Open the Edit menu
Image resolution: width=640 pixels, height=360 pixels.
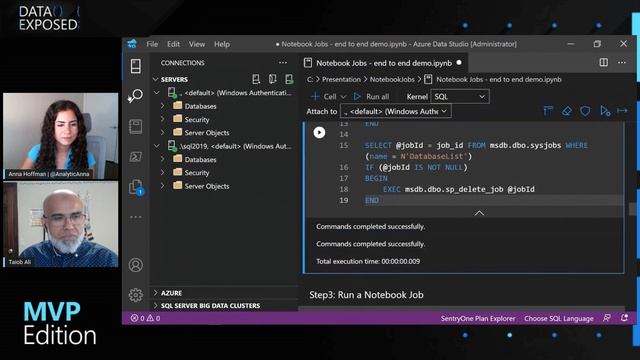pos(173,44)
